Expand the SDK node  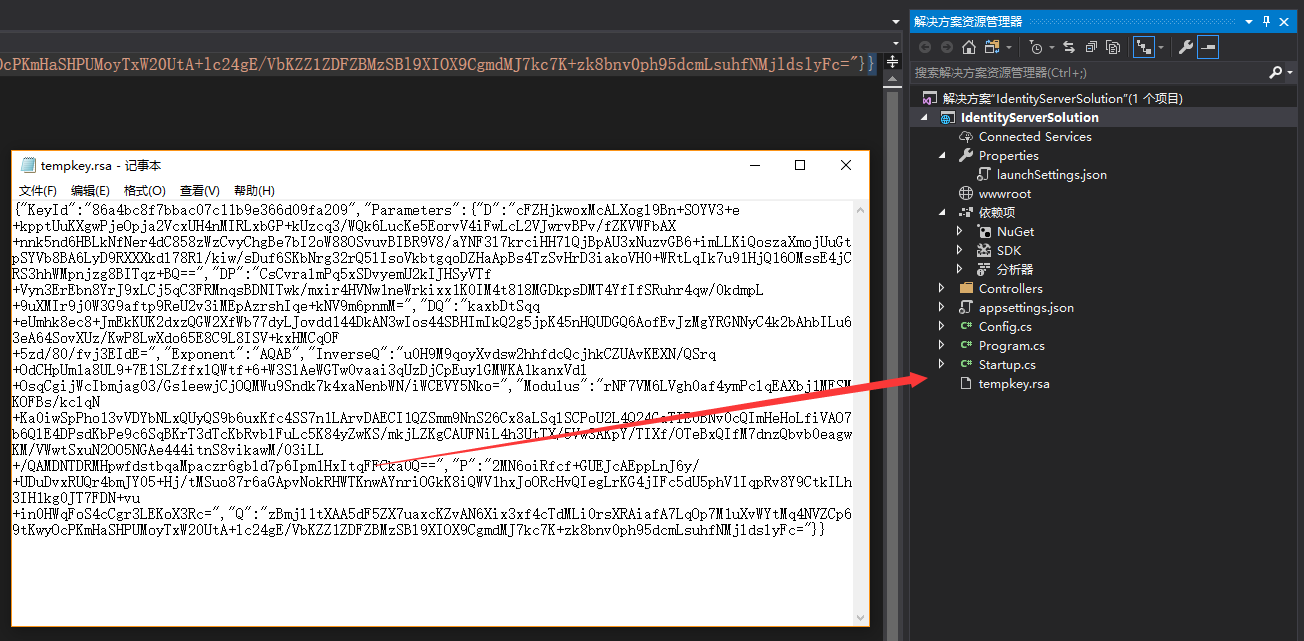(x=960, y=250)
